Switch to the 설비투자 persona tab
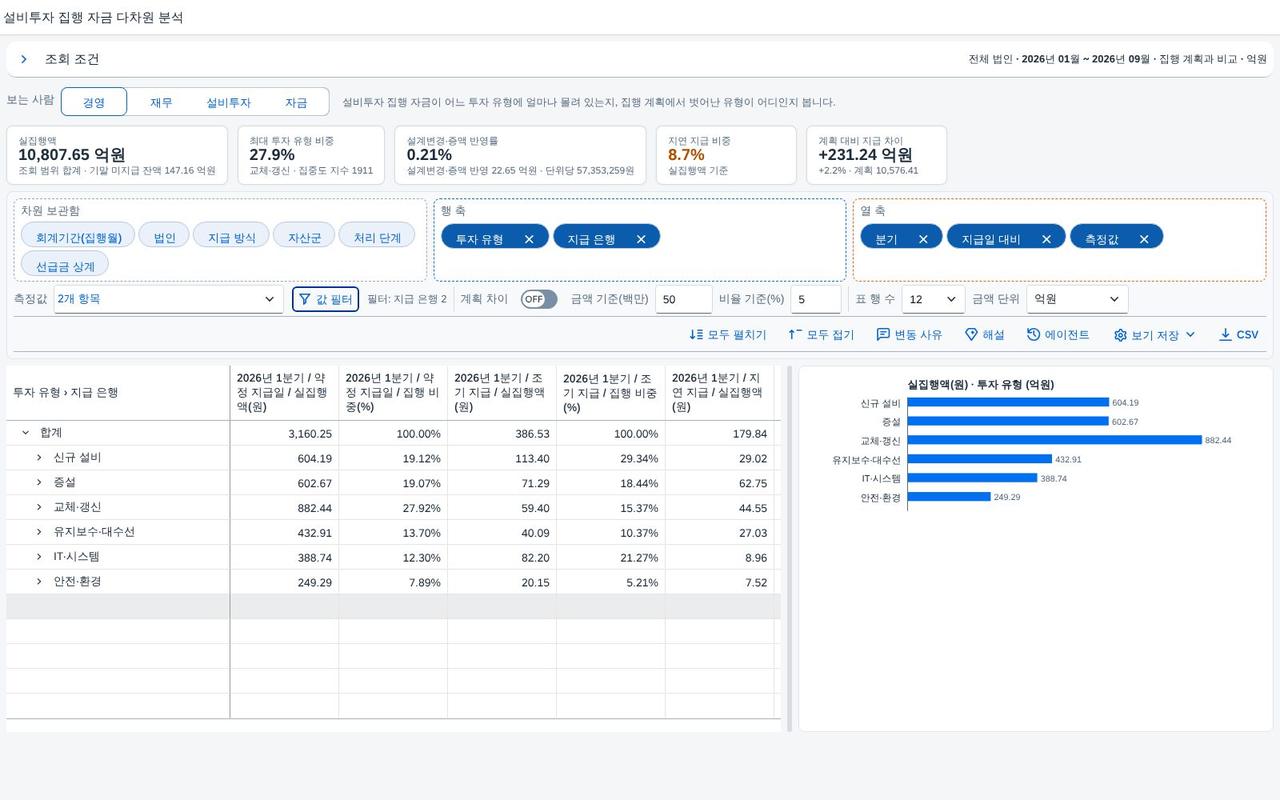1280x800 pixels. click(x=228, y=102)
